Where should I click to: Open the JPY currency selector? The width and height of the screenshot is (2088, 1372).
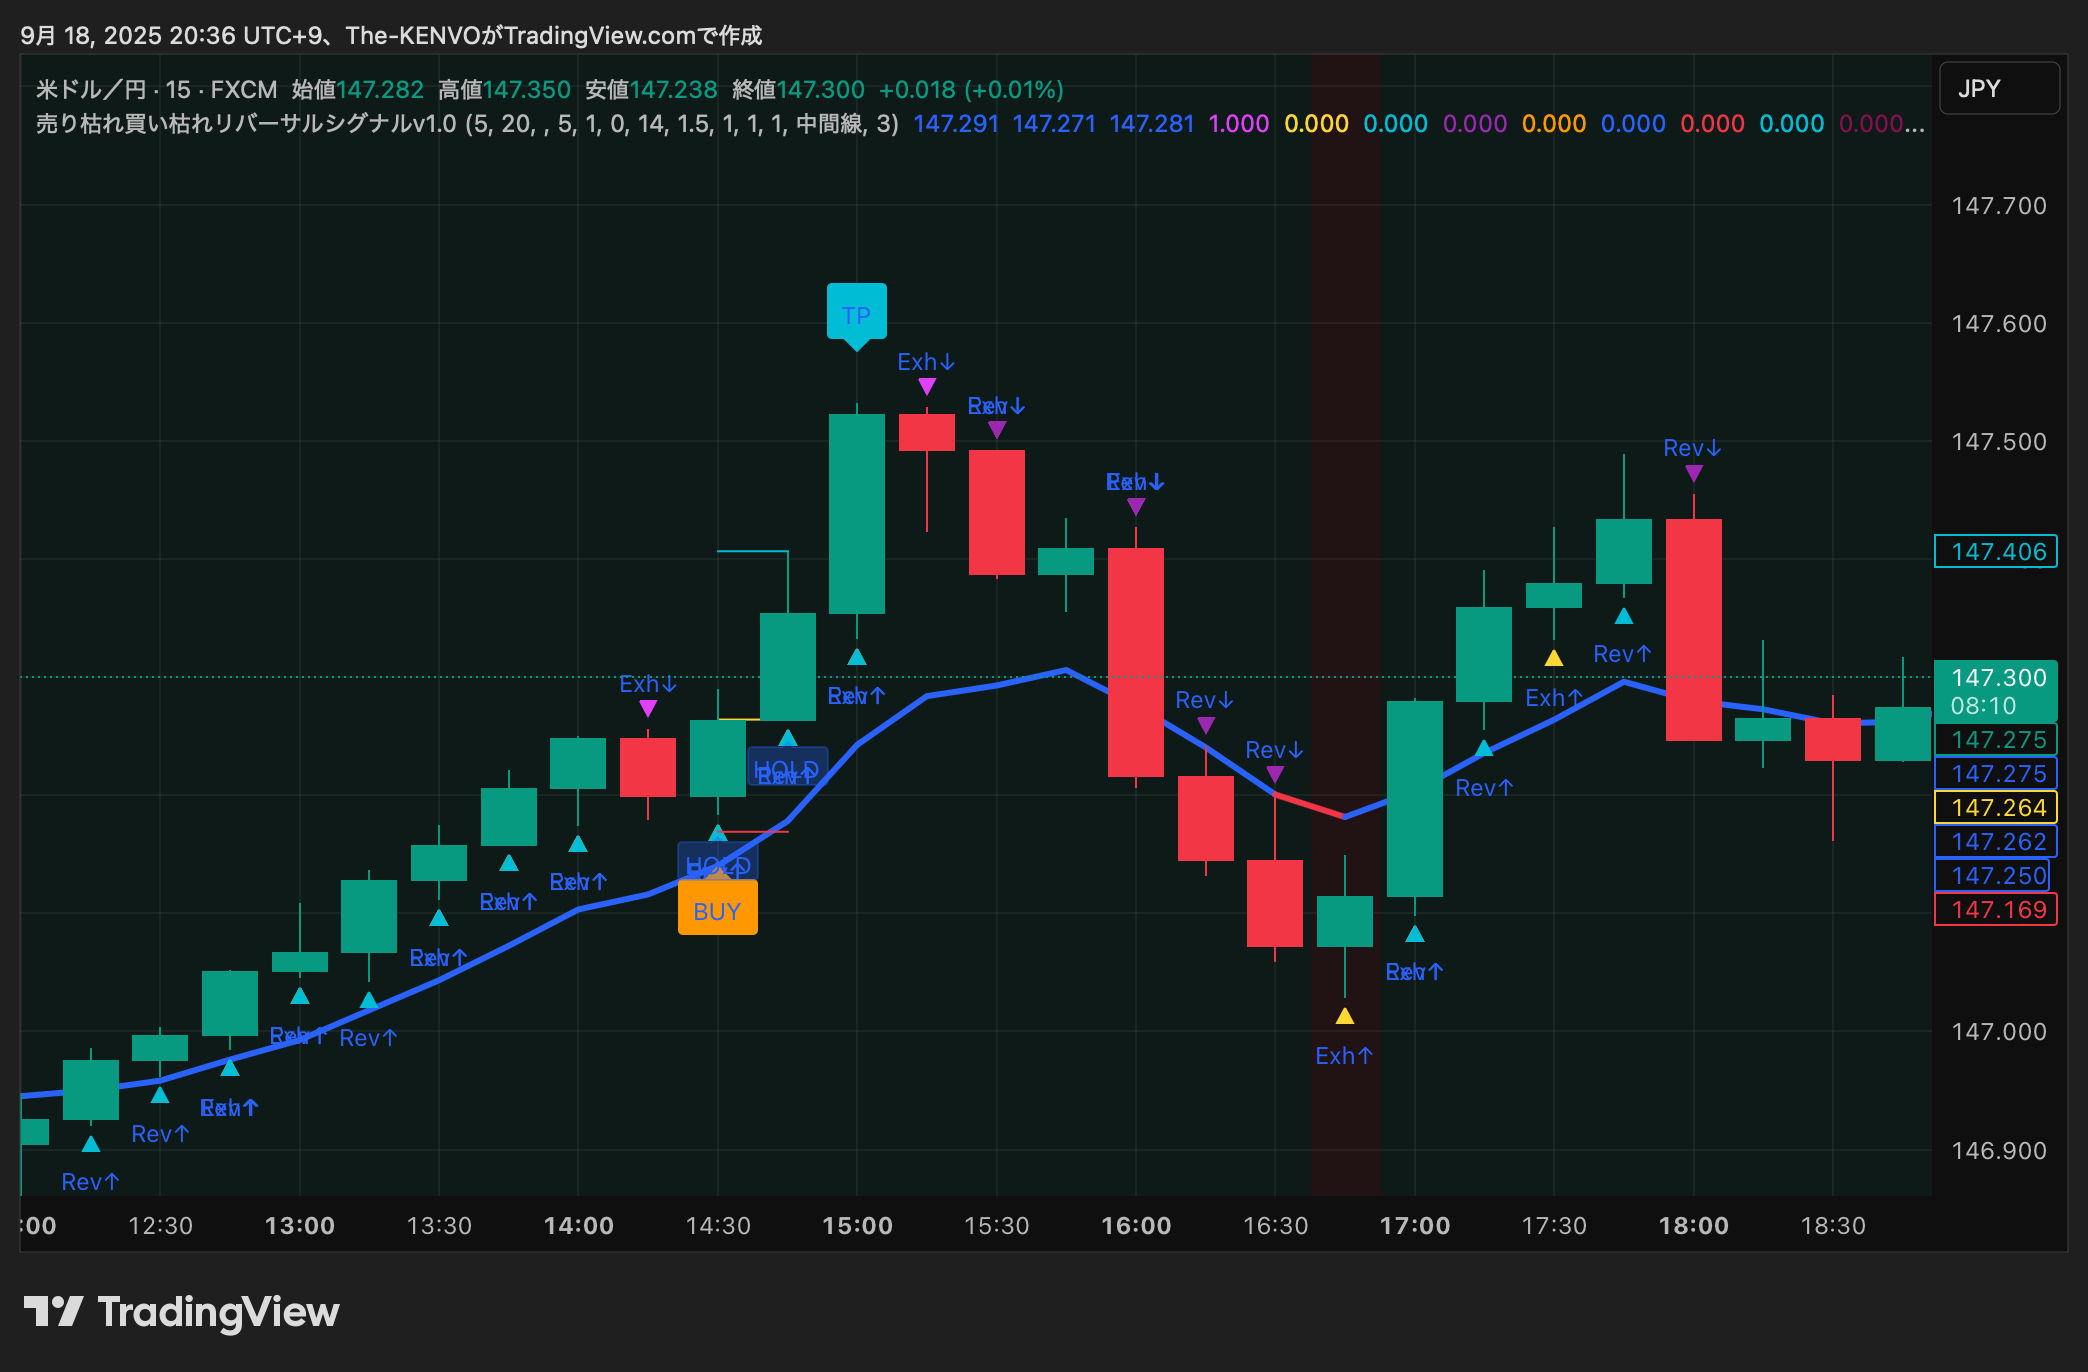[x=1998, y=88]
